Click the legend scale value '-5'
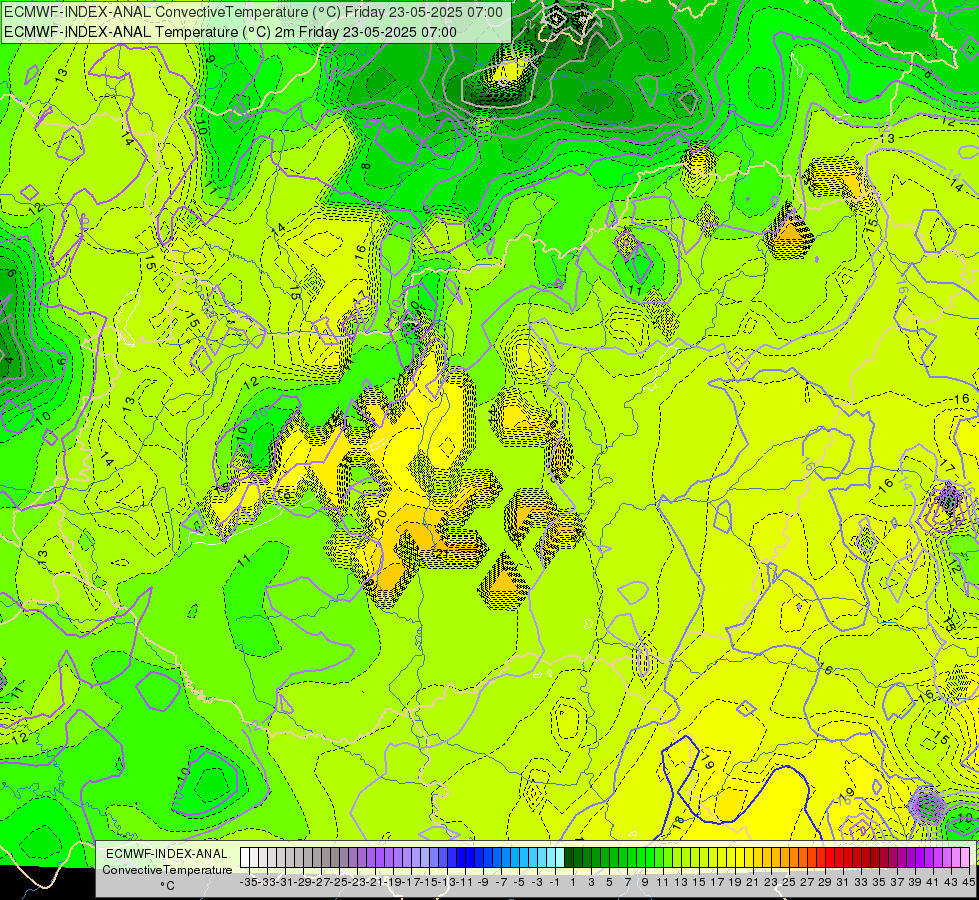979x900 pixels. click(x=519, y=882)
